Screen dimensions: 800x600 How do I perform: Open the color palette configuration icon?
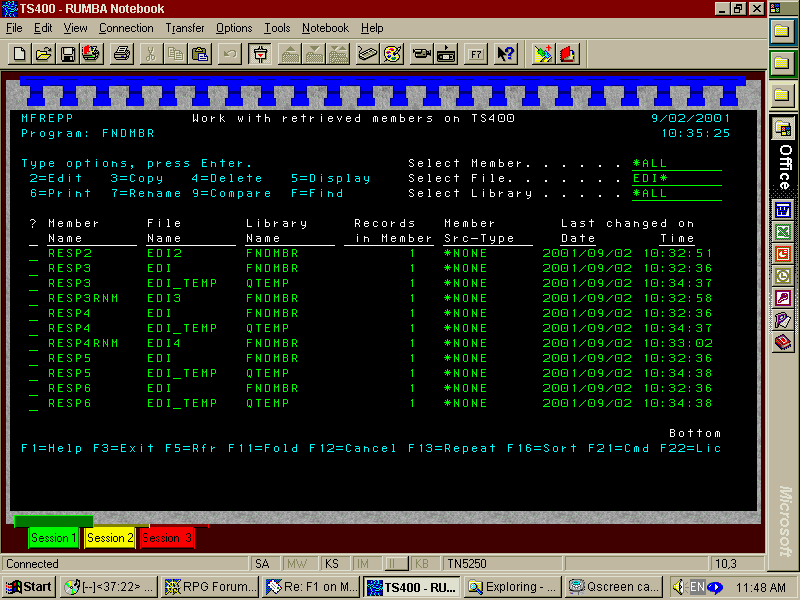(x=392, y=54)
